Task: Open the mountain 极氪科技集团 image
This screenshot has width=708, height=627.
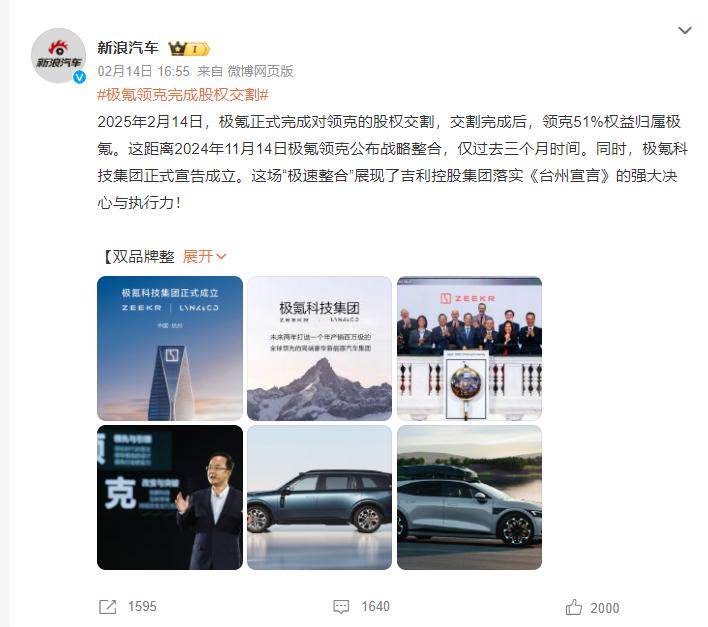Action: coord(319,348)
